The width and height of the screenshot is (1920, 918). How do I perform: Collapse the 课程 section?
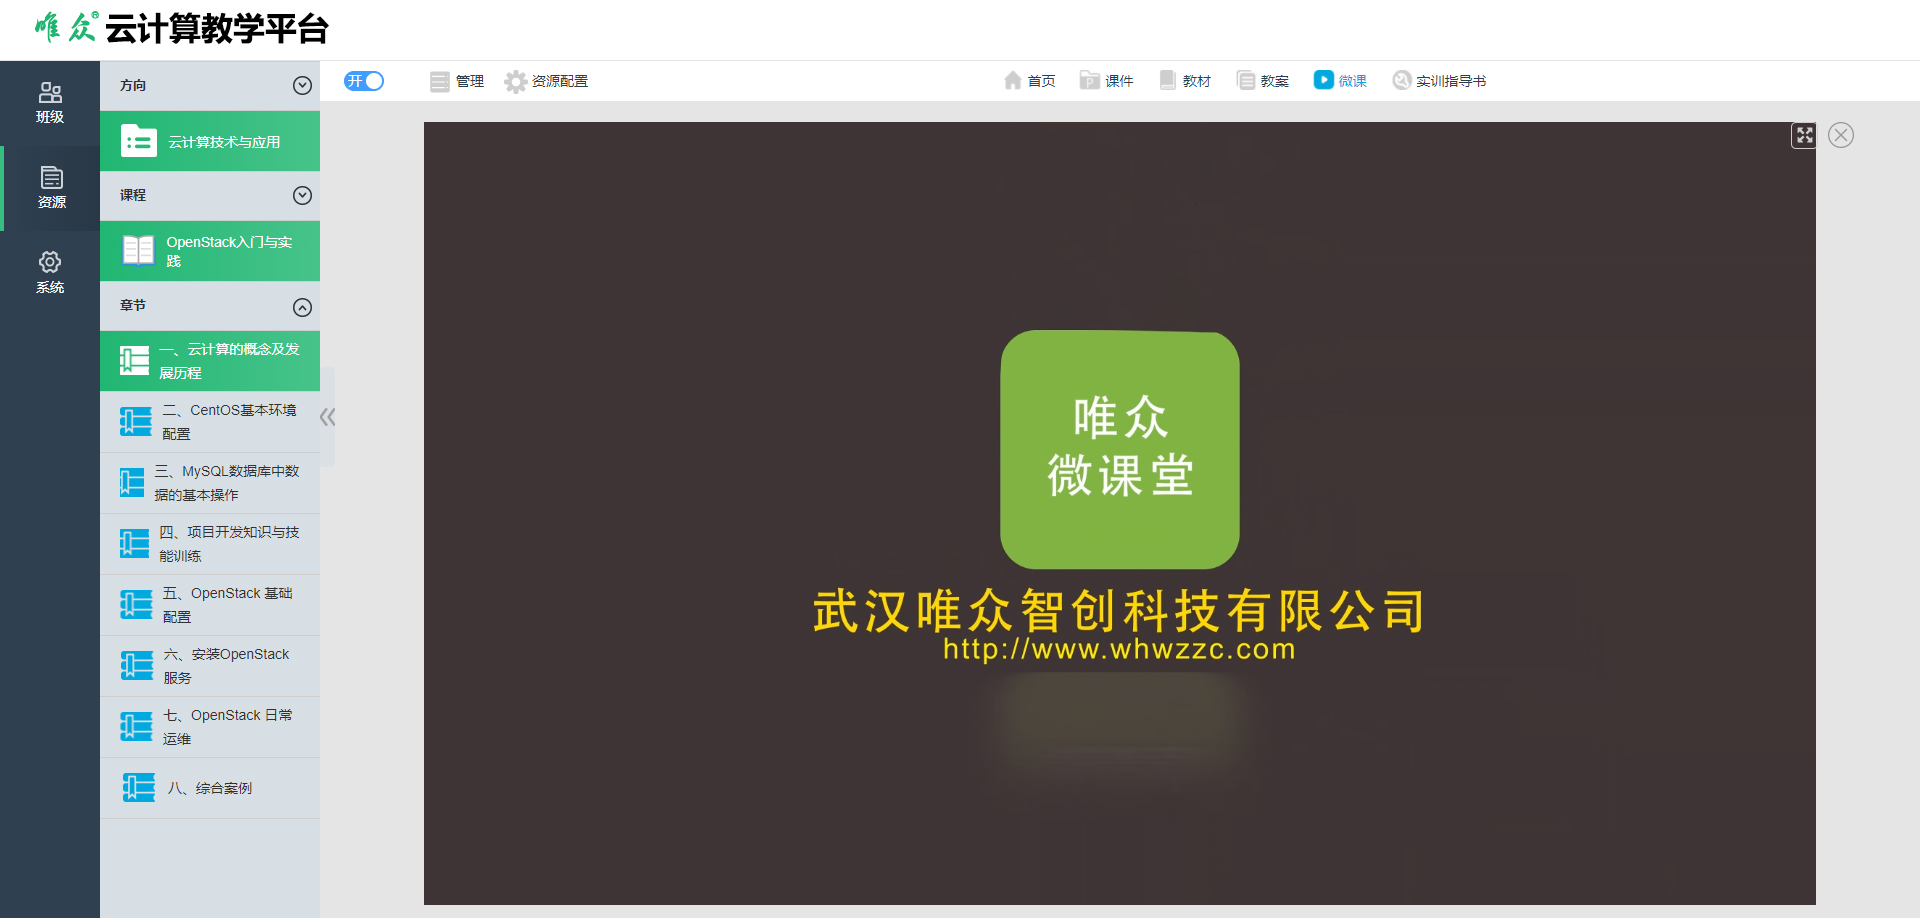point(302,196)
